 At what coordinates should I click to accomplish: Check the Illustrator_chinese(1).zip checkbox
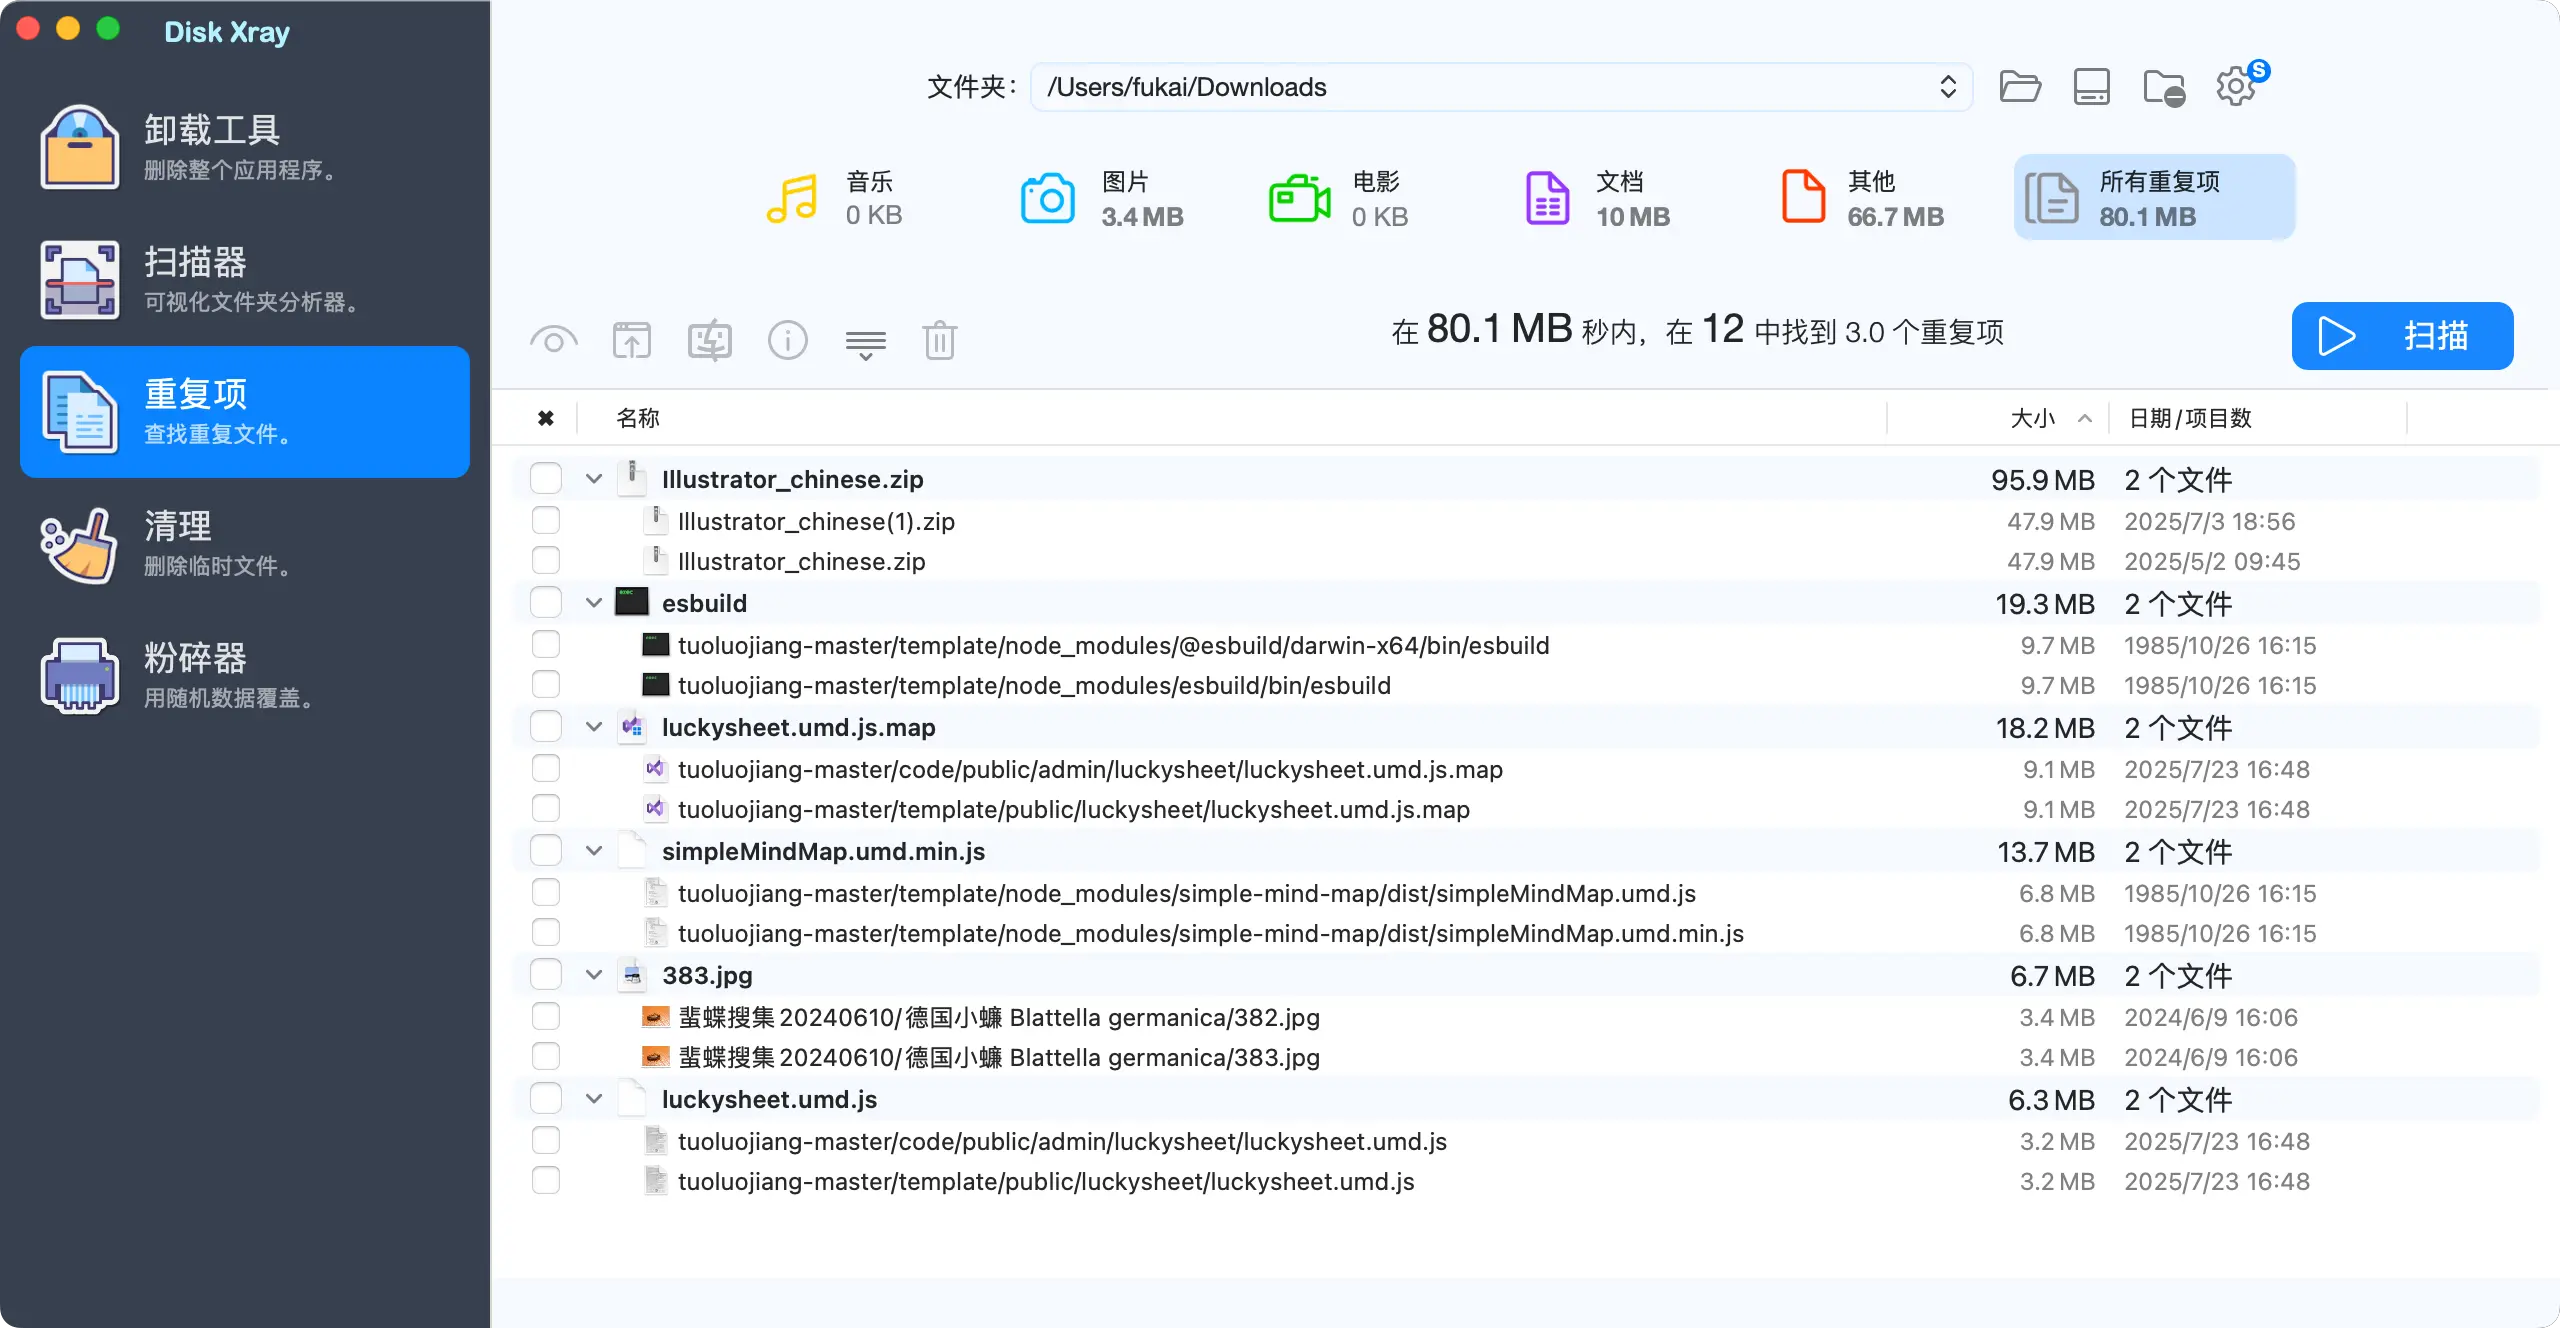click(x=546, y=521)
